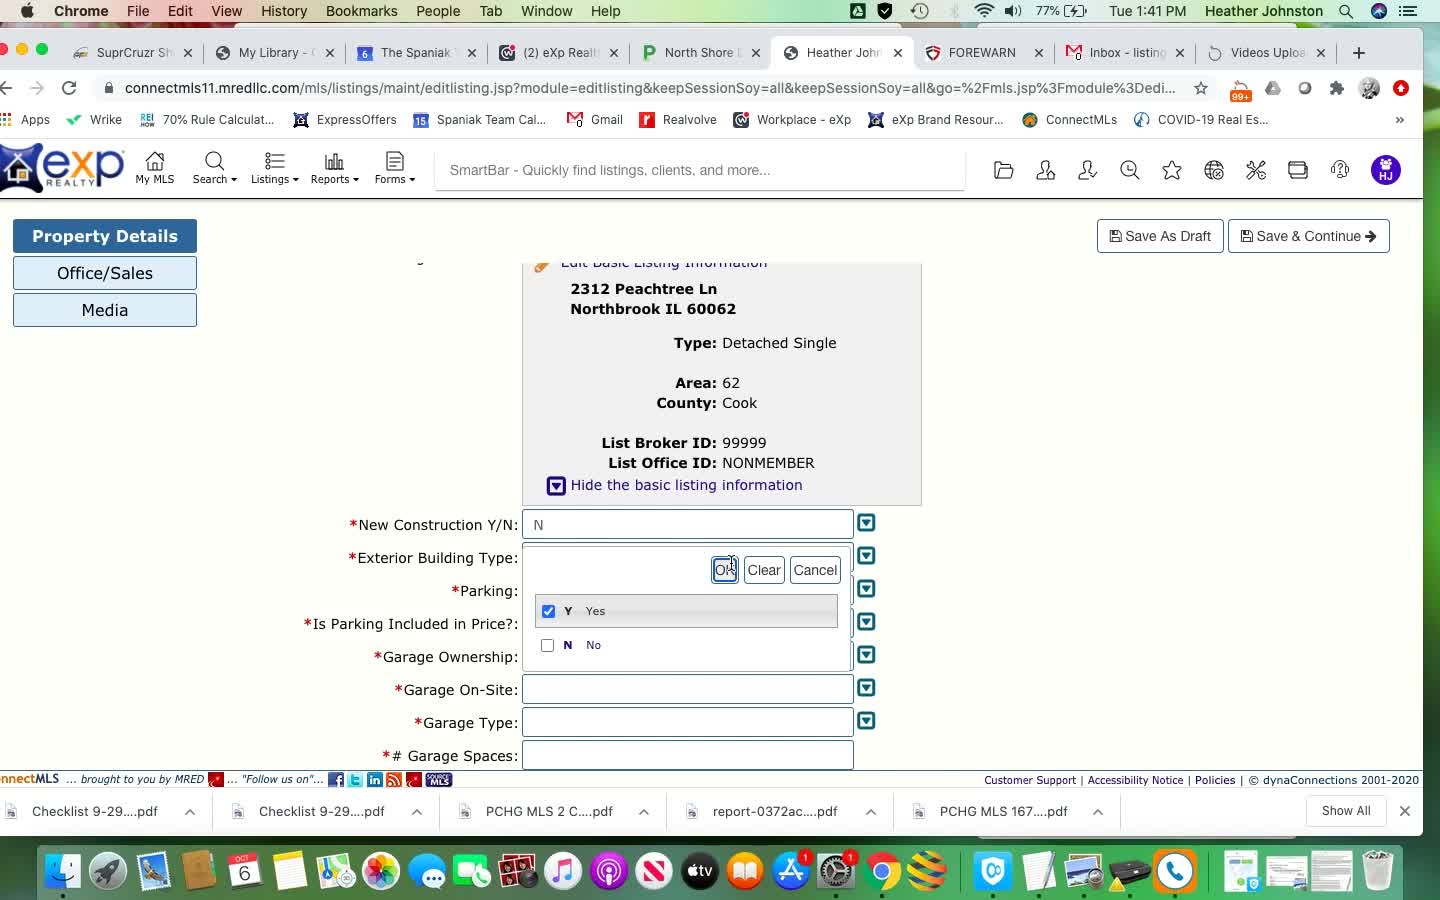Click the Garage Type input field

pos(688,722)
